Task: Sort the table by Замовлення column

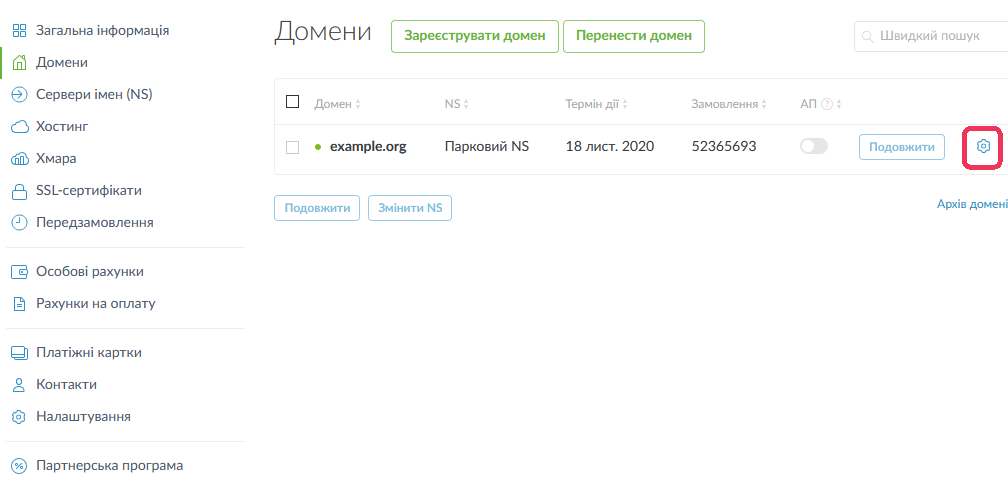Action: coord(730,104)
